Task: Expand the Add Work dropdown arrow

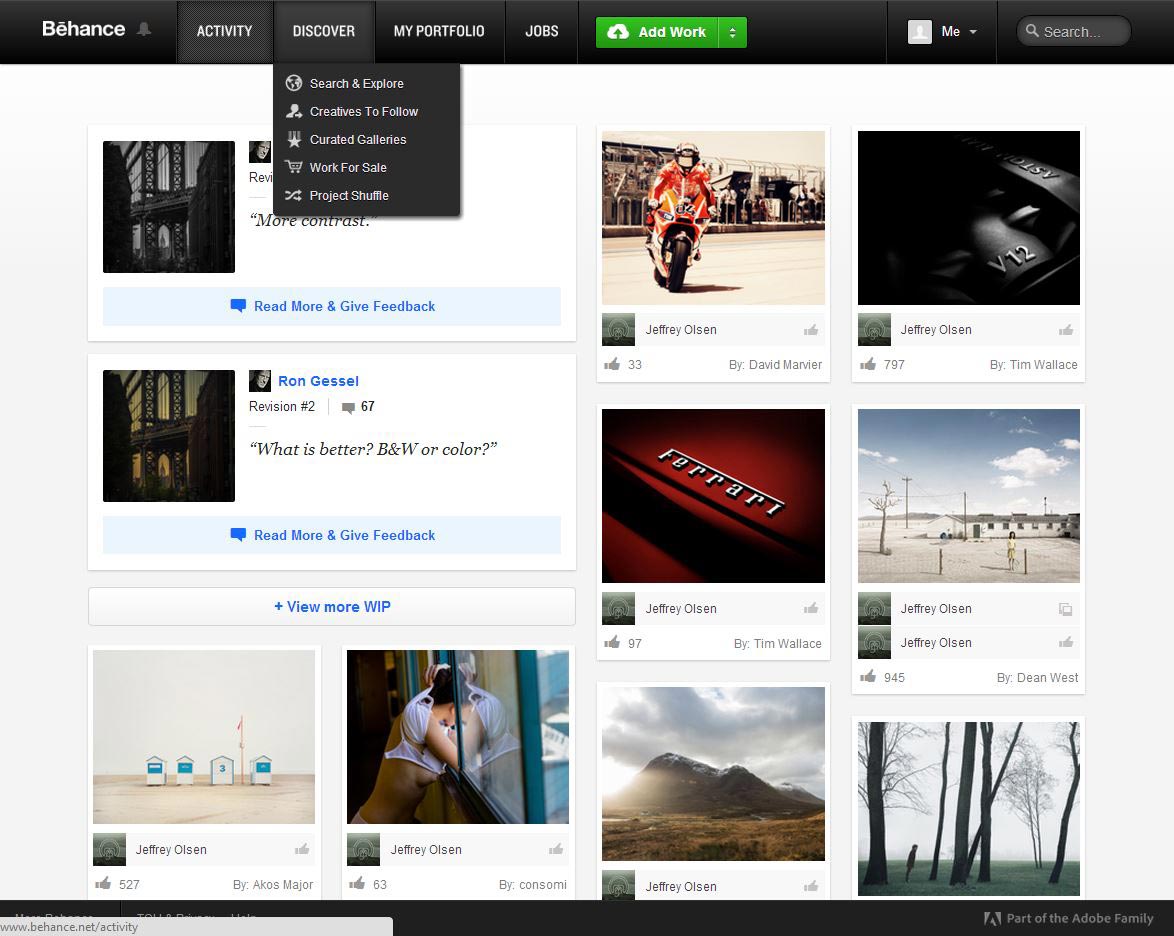Action: (x=732, y=32)
